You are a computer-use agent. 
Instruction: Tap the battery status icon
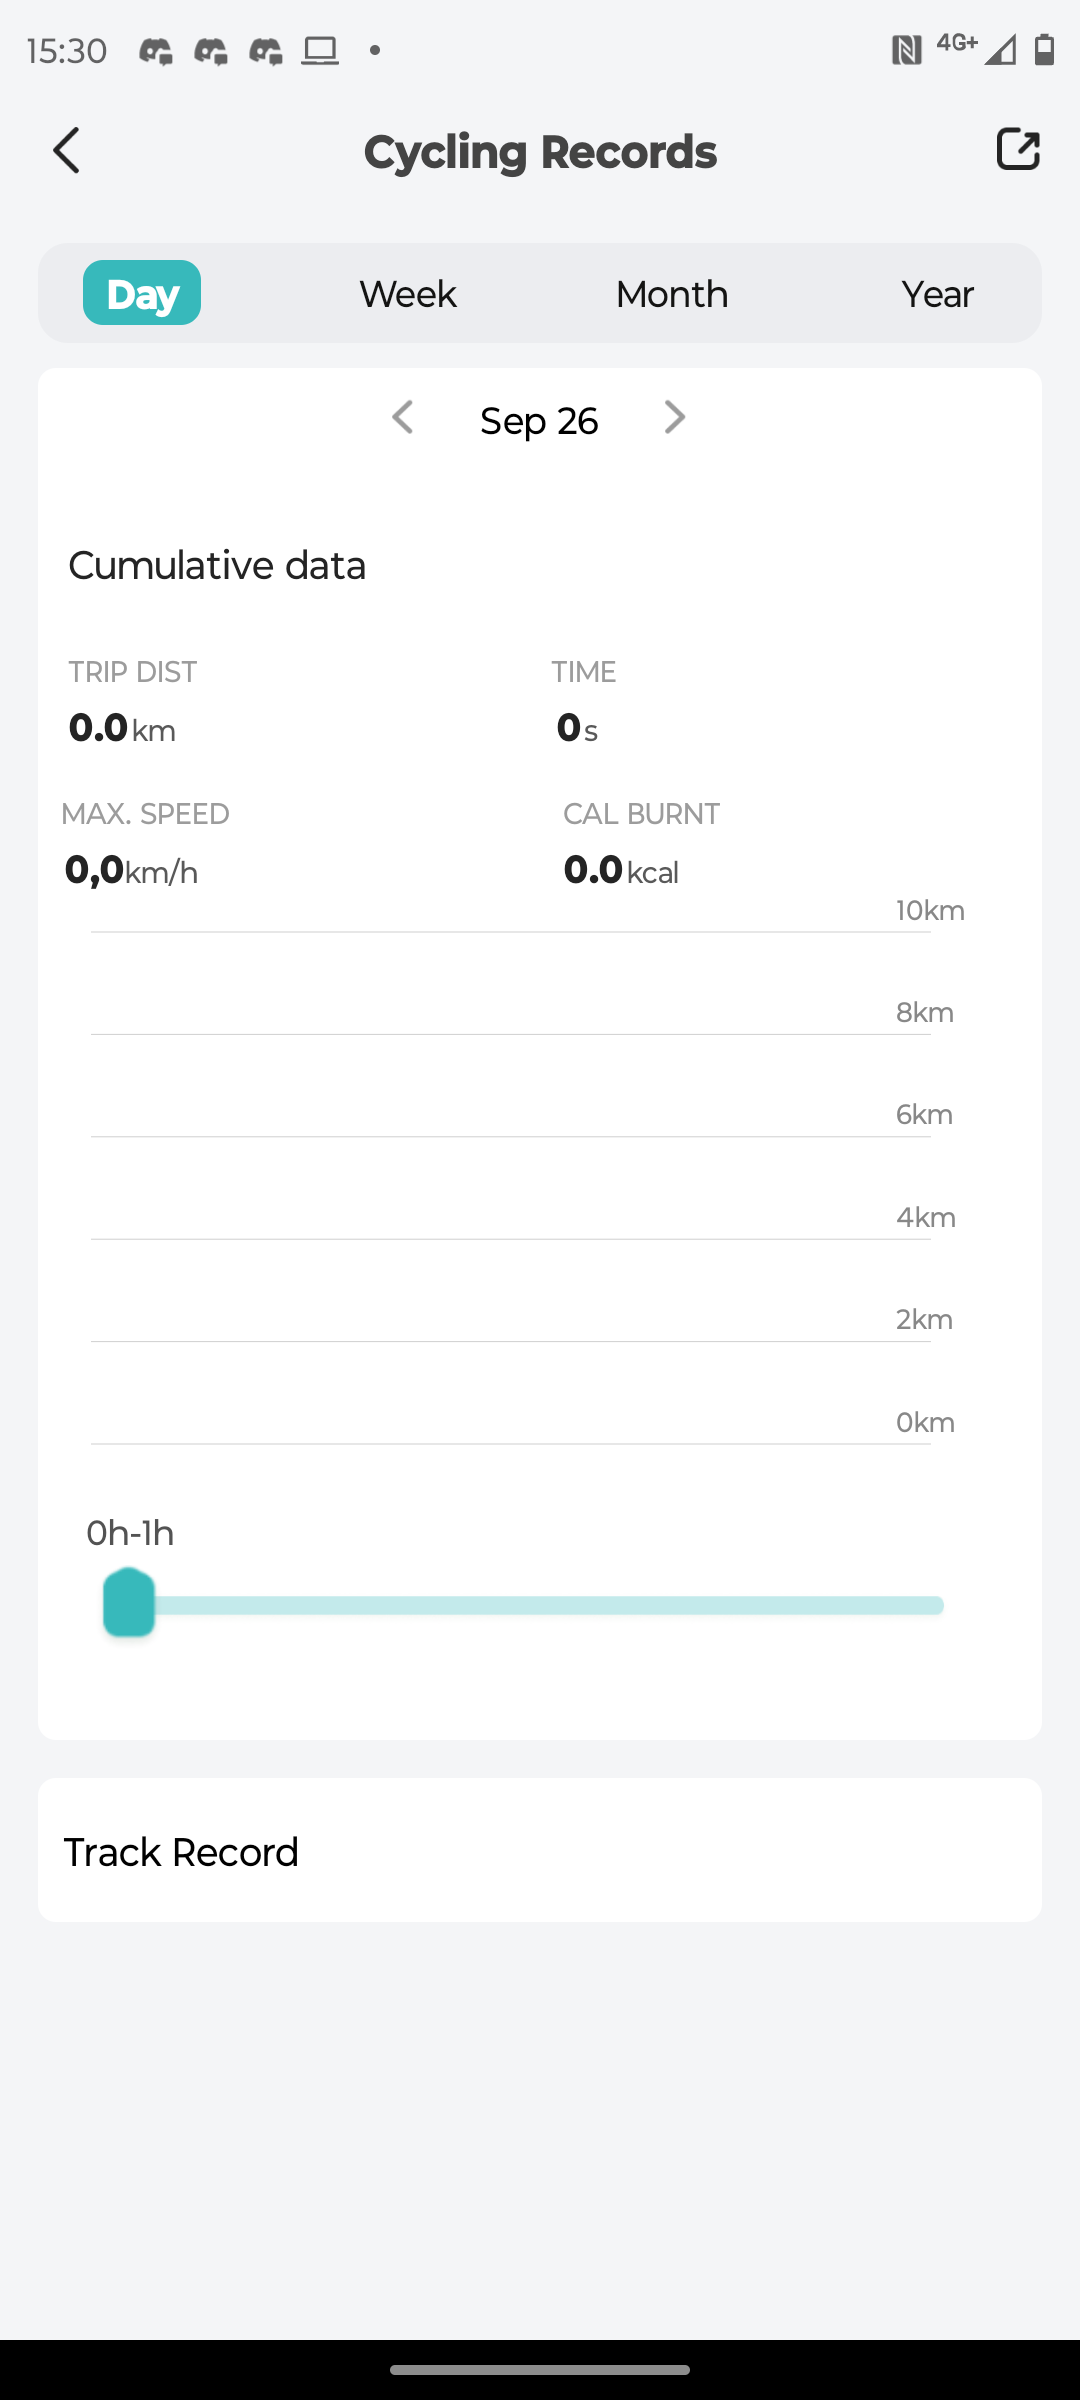pos(1044,49)
